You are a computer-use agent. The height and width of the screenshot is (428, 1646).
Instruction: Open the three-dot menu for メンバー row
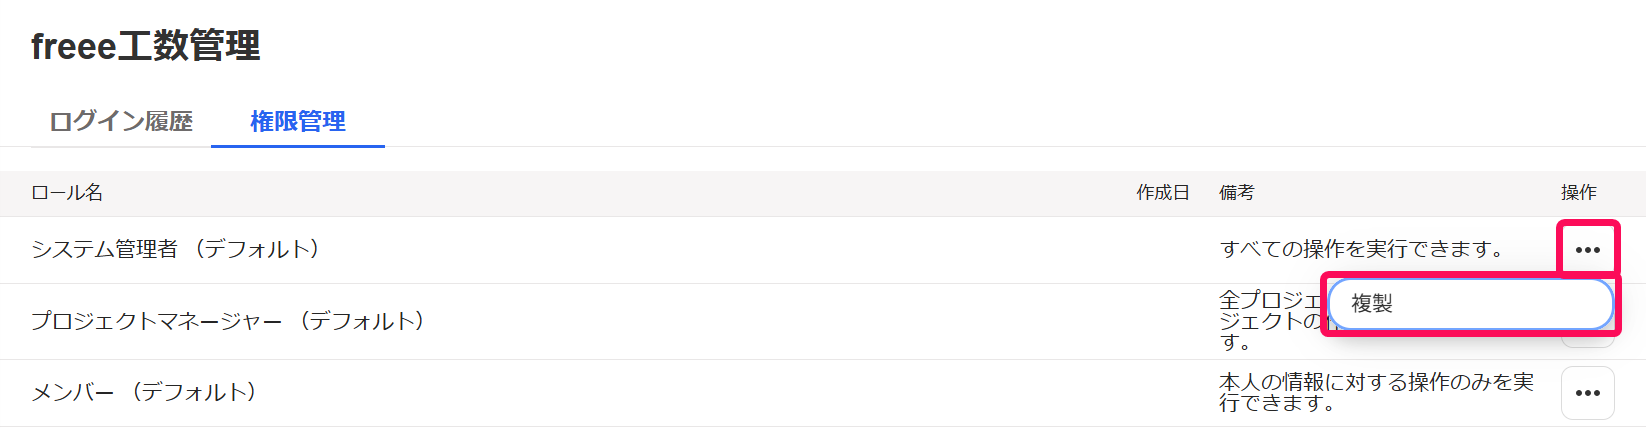(x=1587, y=393)
